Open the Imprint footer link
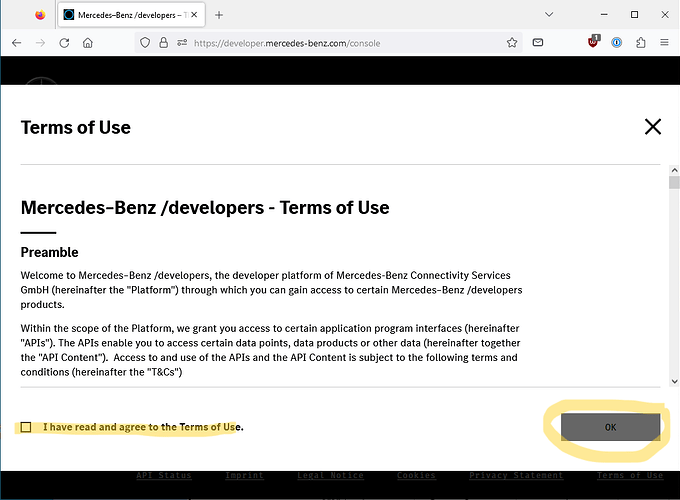680x500 pixels. [x=244, y=475]
